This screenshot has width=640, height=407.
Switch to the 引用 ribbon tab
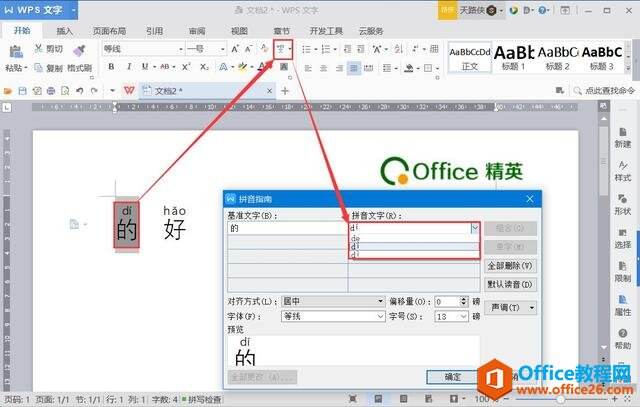154,31
